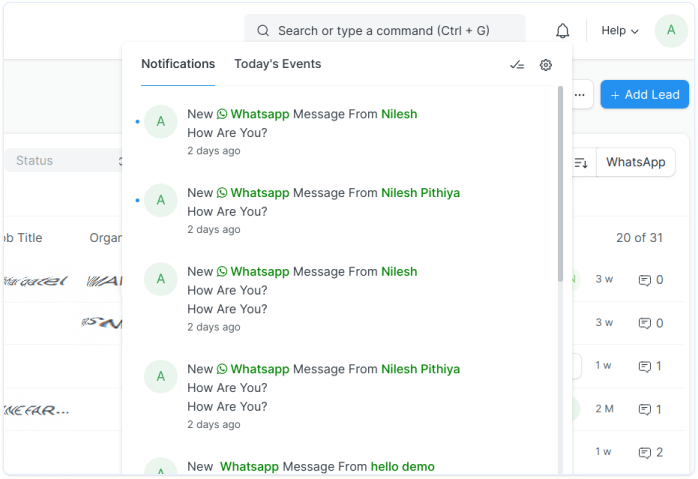Open Nilesh link in first notification

[x=399, y=114]
